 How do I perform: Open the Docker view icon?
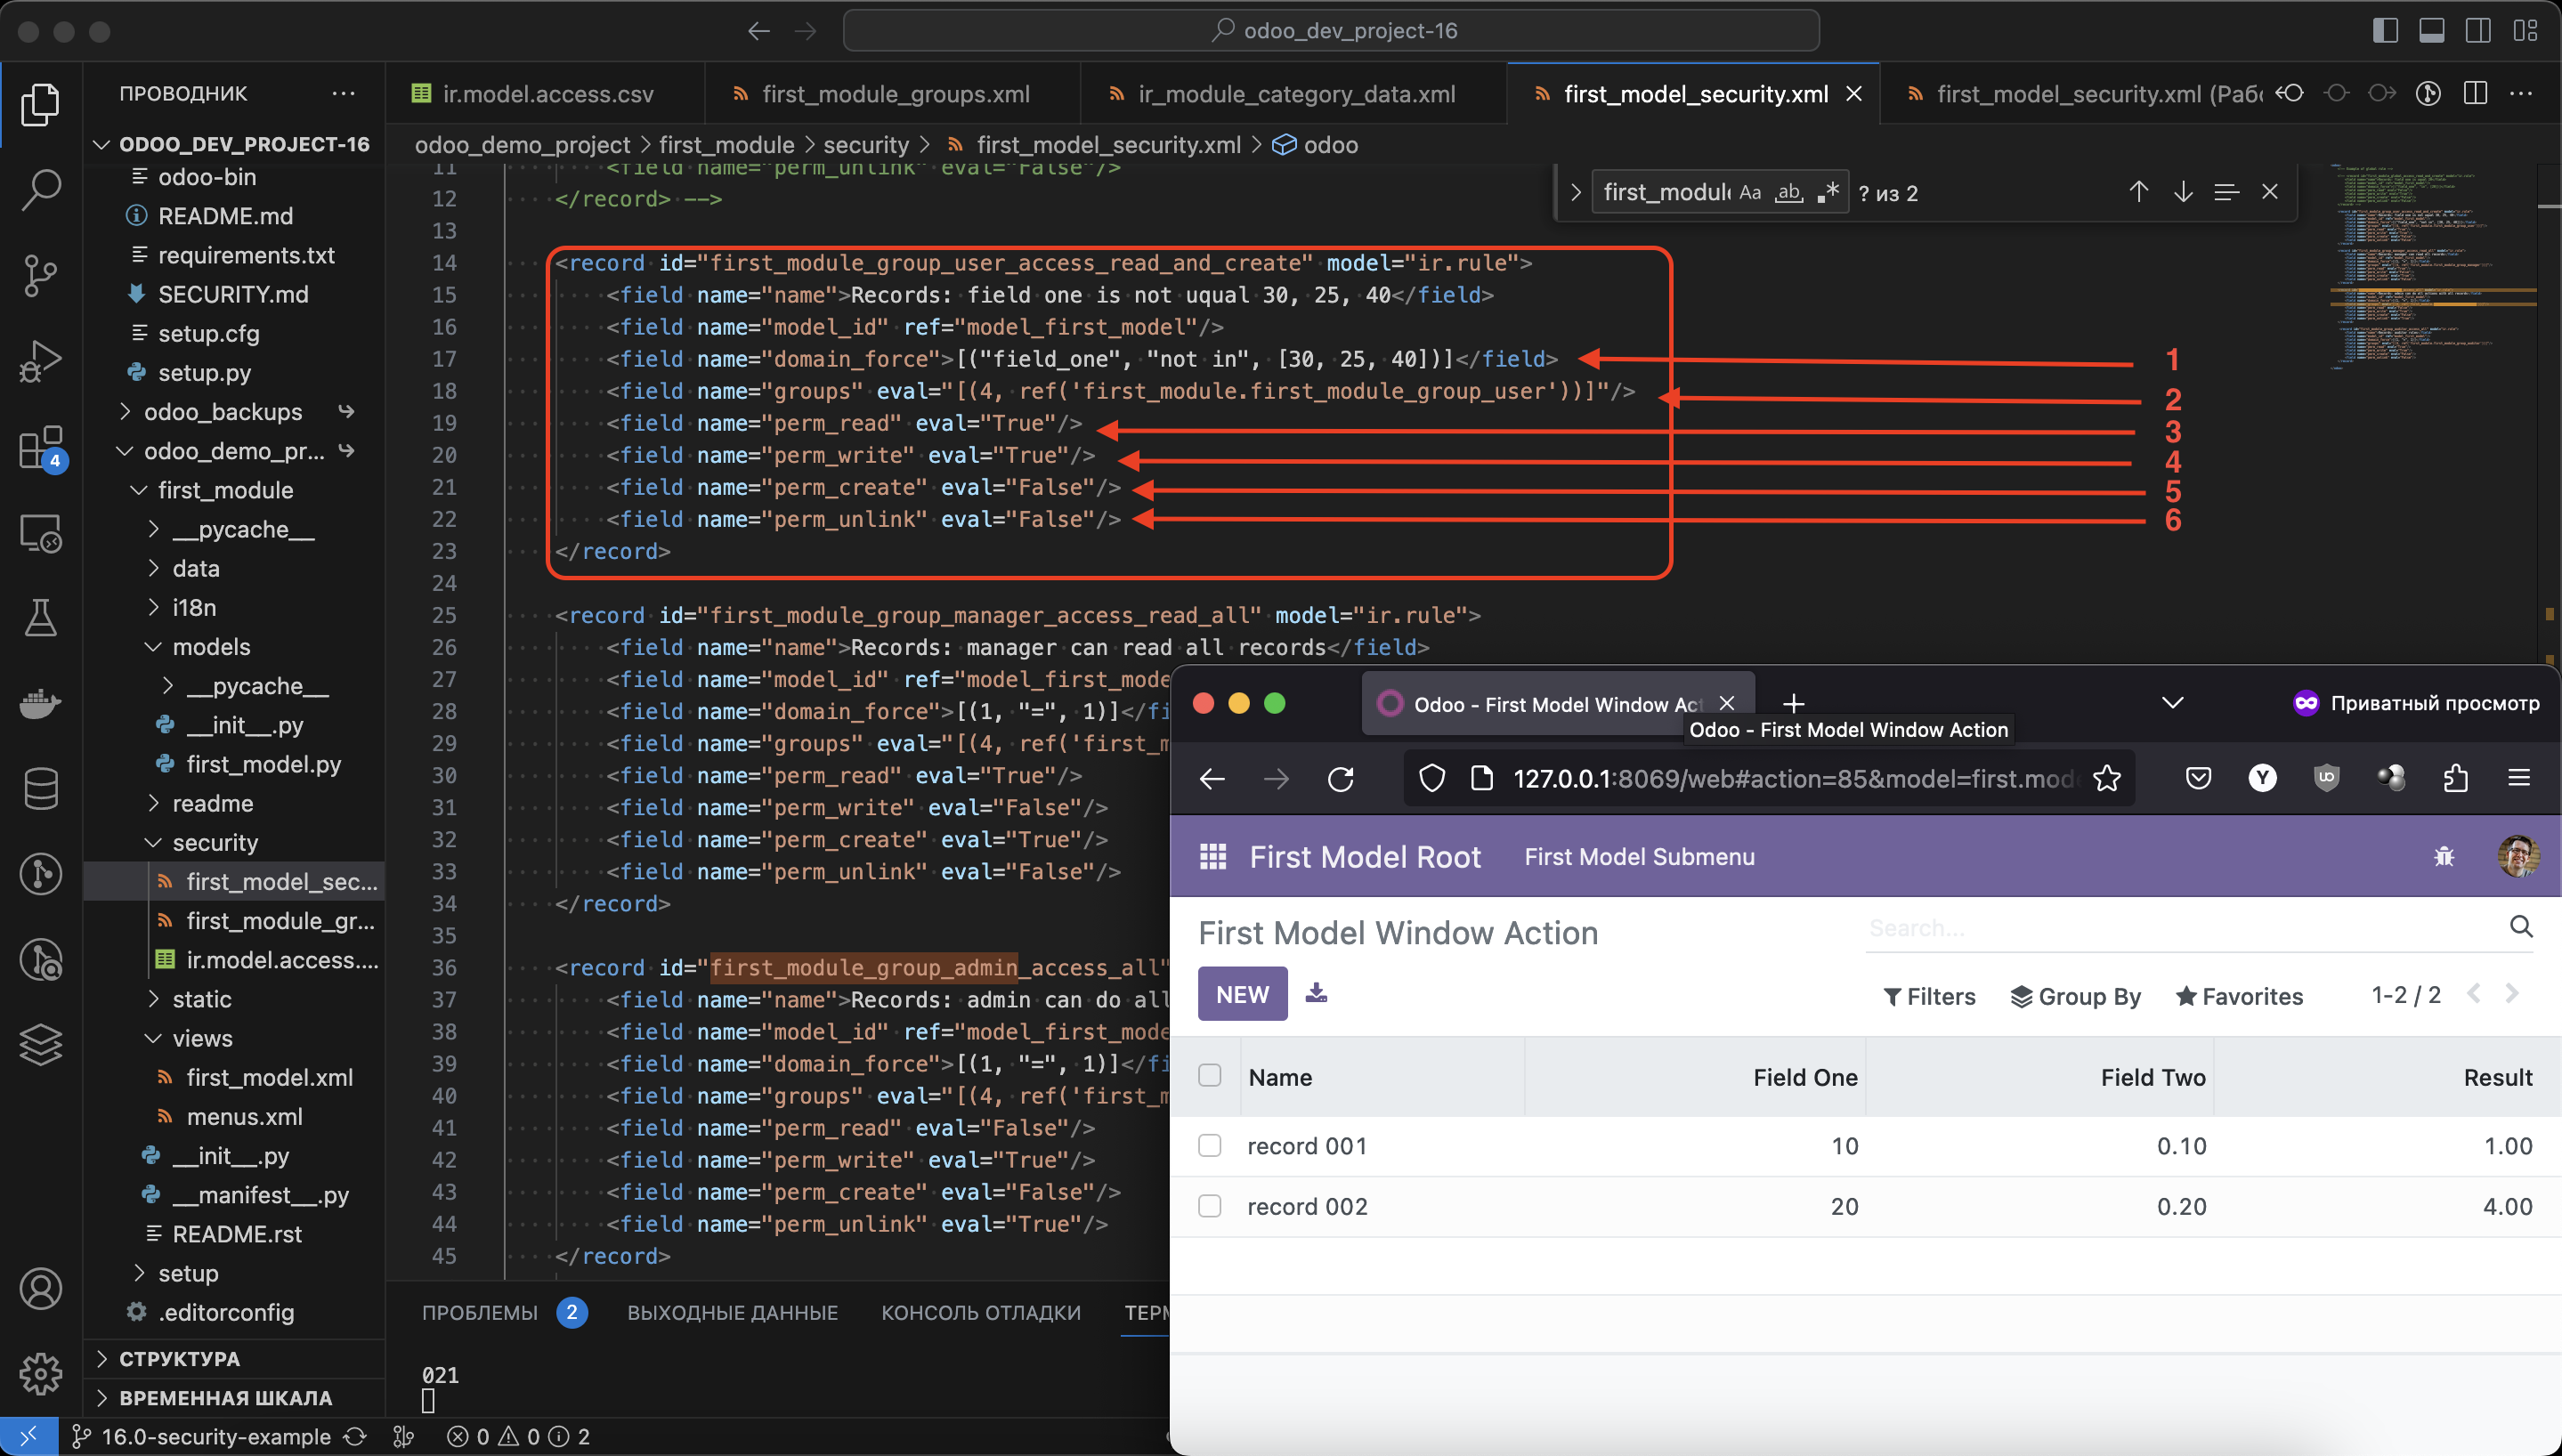click(41, 704)
